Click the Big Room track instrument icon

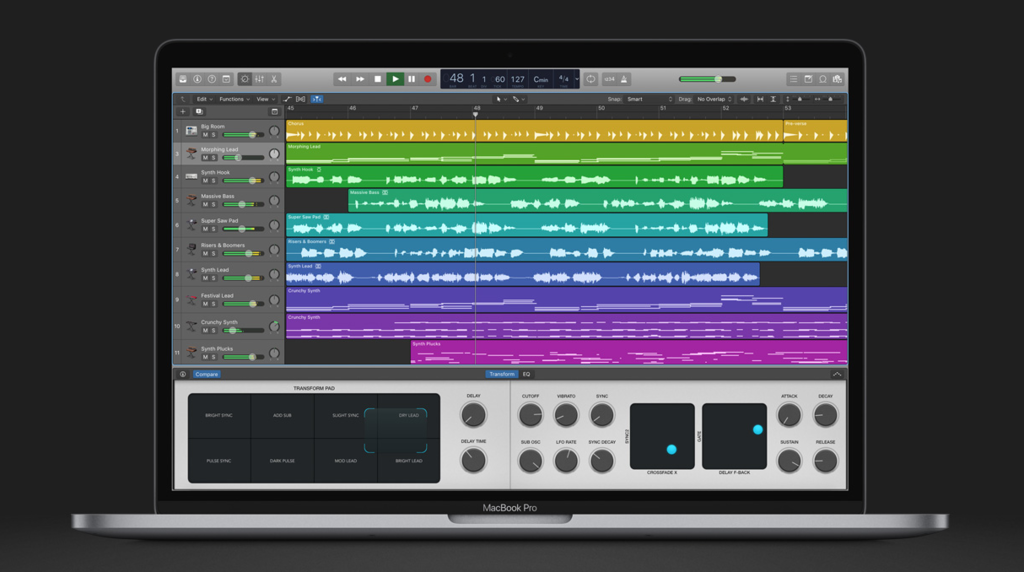[191, 131]
